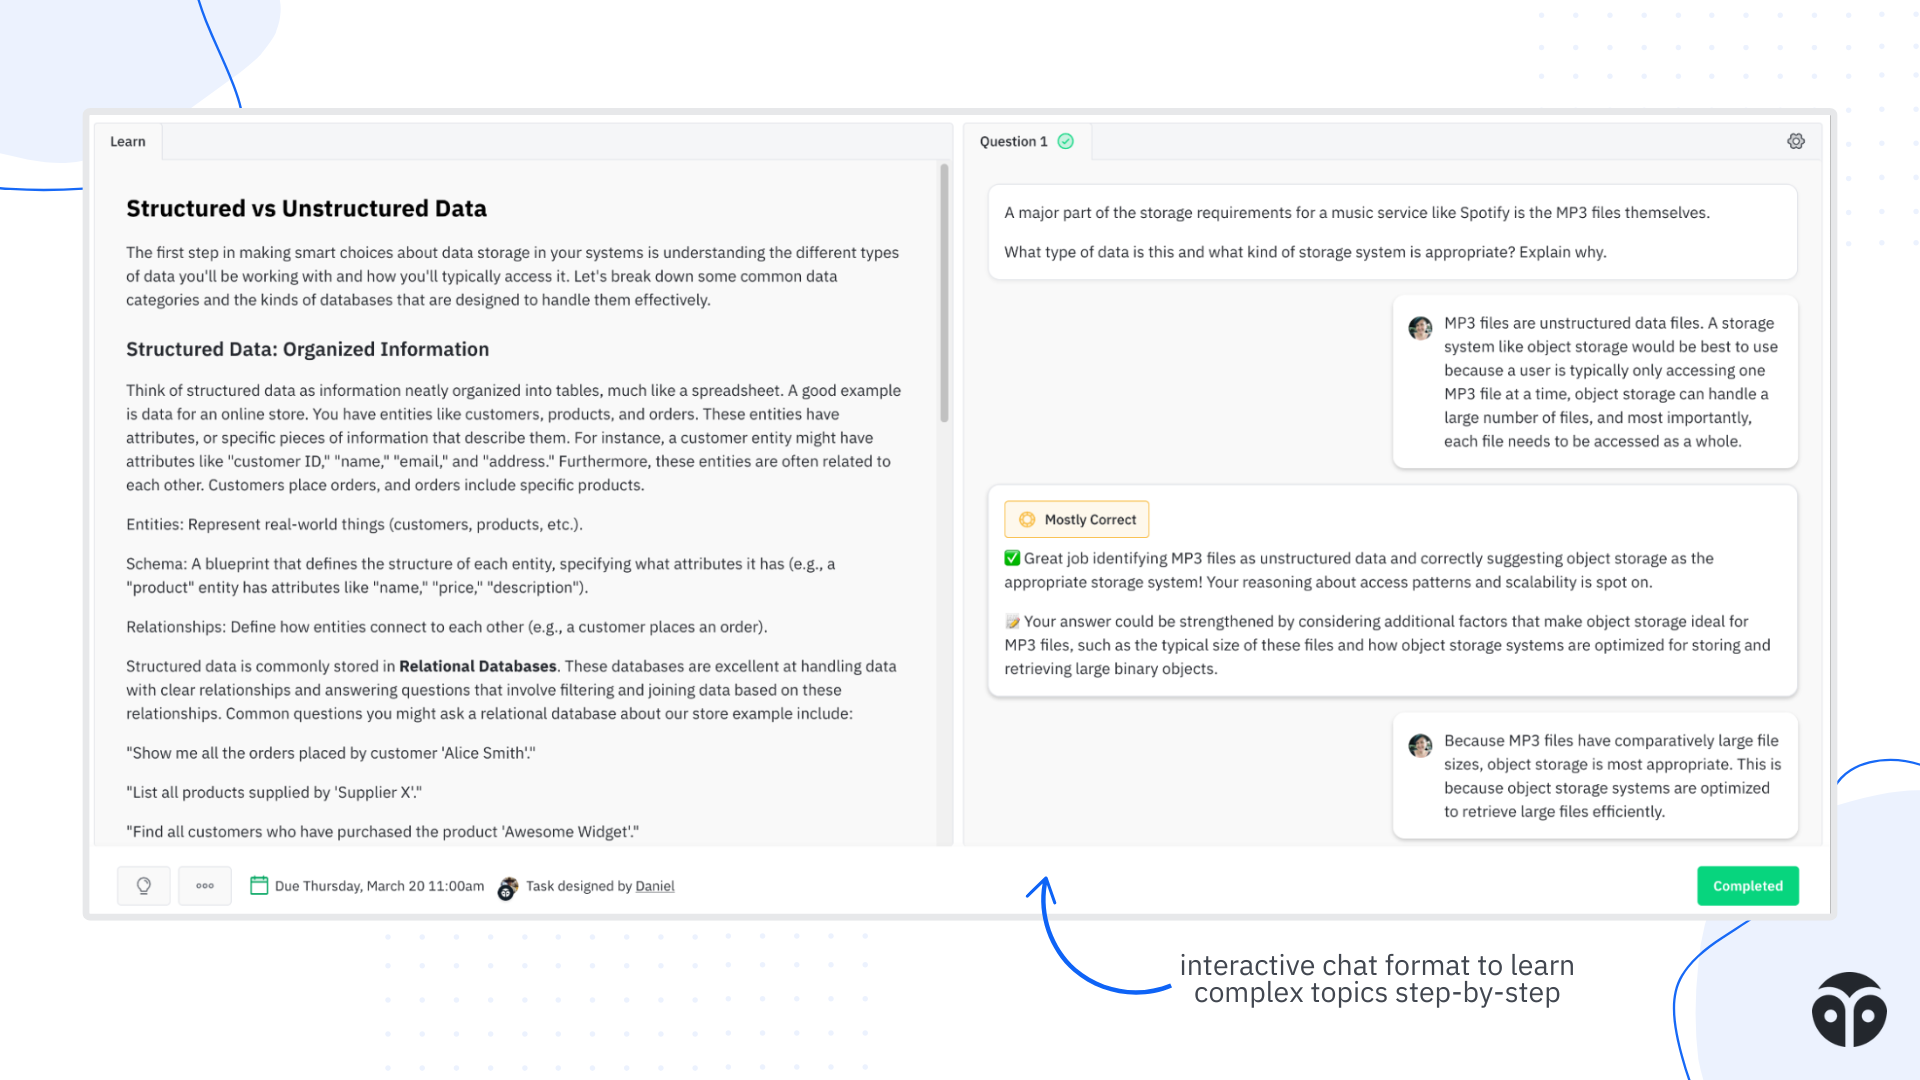Open the settings gear in question panel

pos(1795,142)
